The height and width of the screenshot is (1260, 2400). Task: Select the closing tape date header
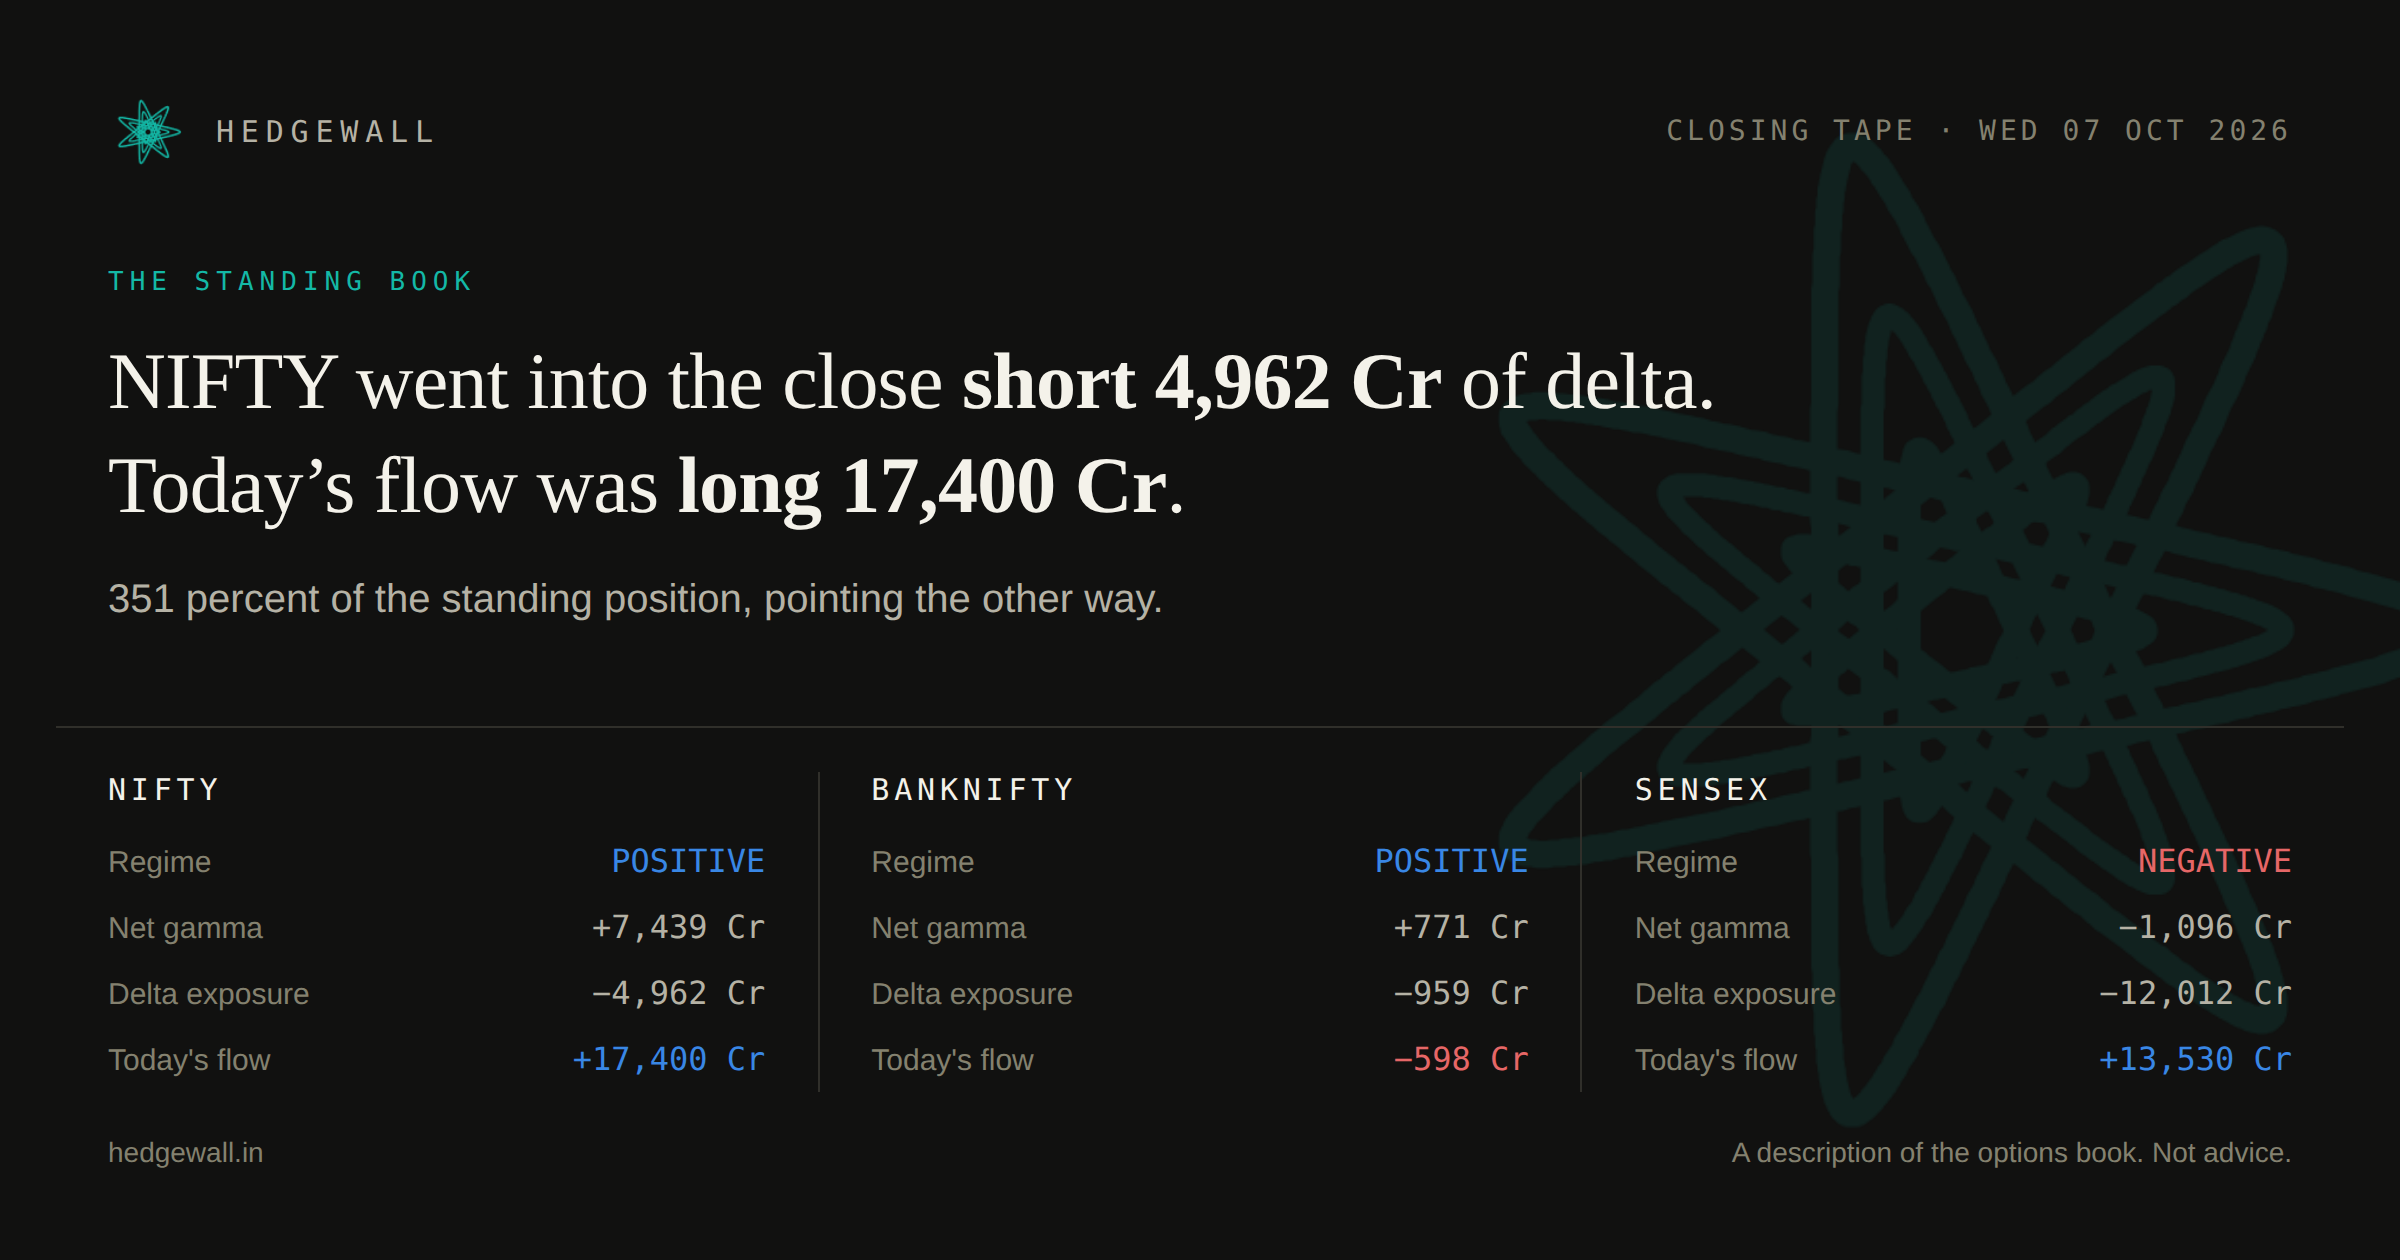coord(1978,131)
